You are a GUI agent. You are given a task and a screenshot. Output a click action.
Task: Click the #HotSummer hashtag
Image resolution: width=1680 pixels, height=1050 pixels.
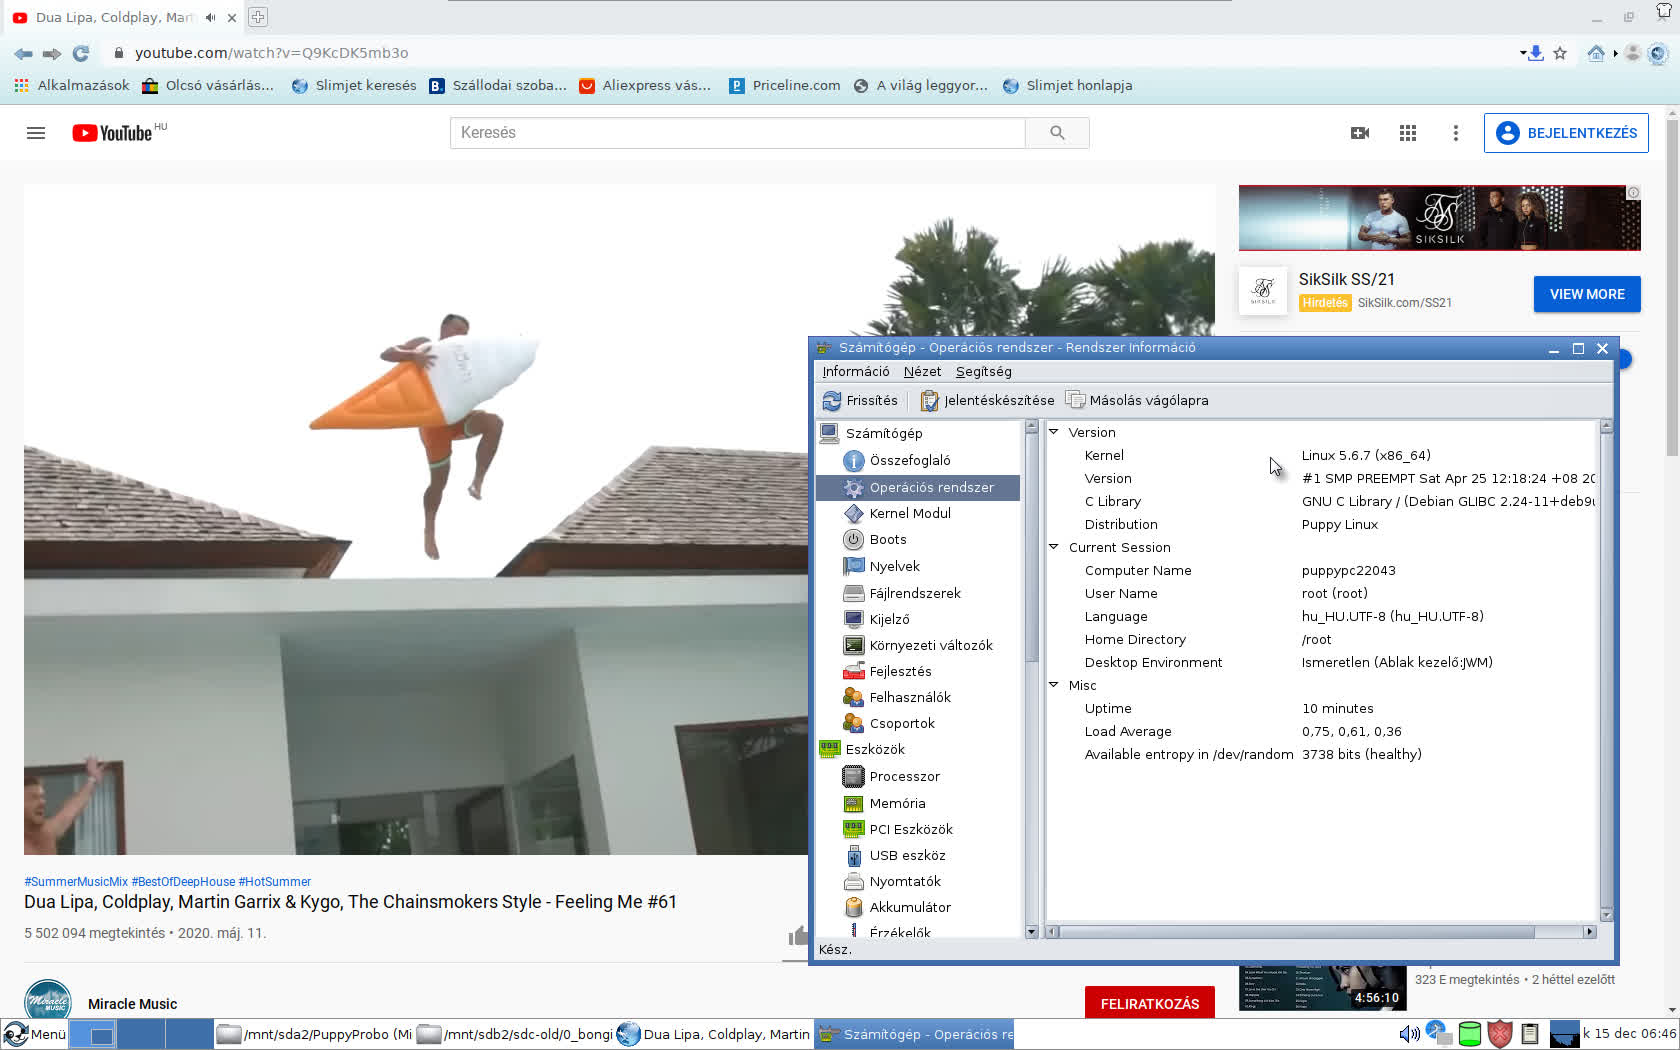point(274,882)
